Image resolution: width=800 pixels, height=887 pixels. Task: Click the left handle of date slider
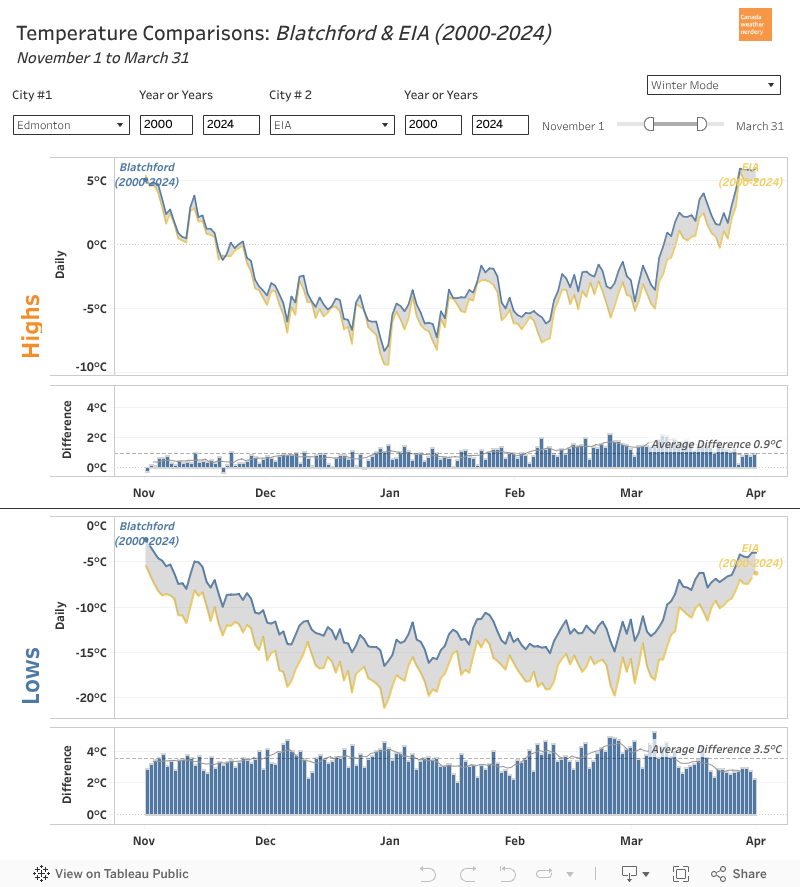coord(649,123)
